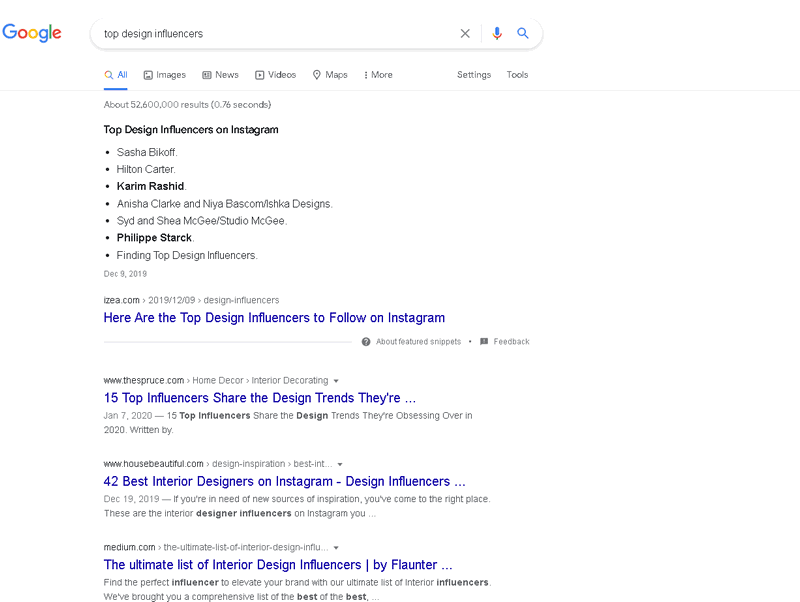Switch to the News tab
Screen dimensions: 800x602
[220, 75]
